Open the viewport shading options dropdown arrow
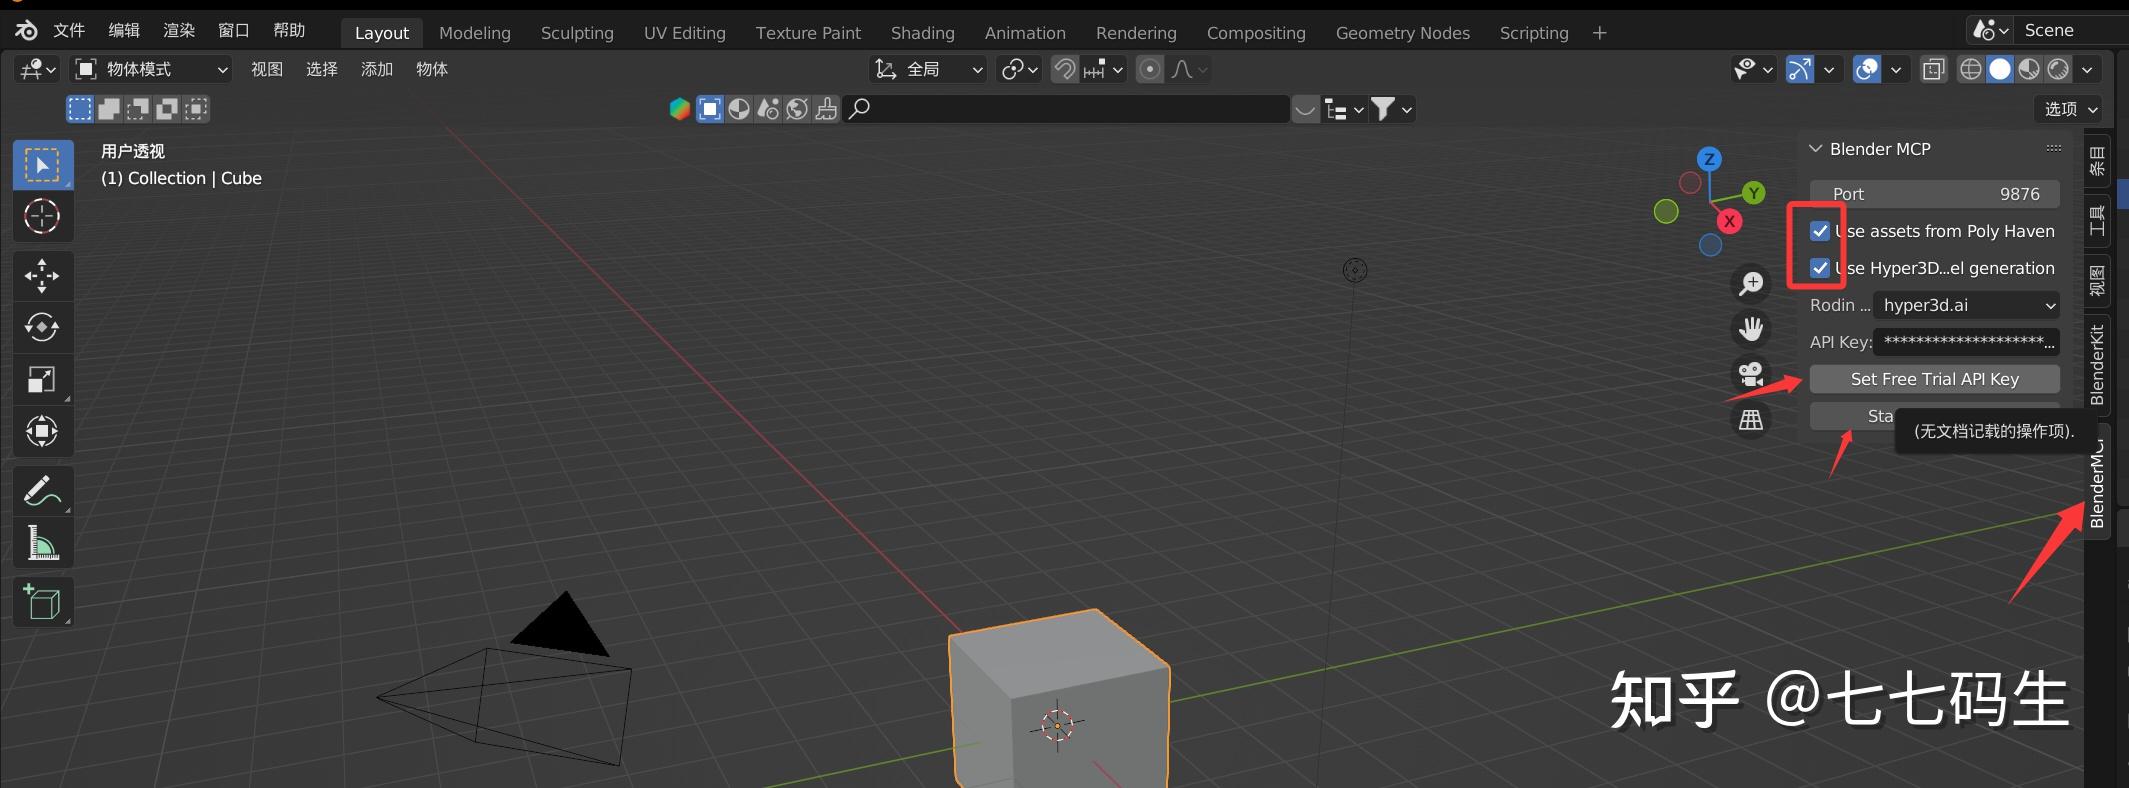 2087,69
